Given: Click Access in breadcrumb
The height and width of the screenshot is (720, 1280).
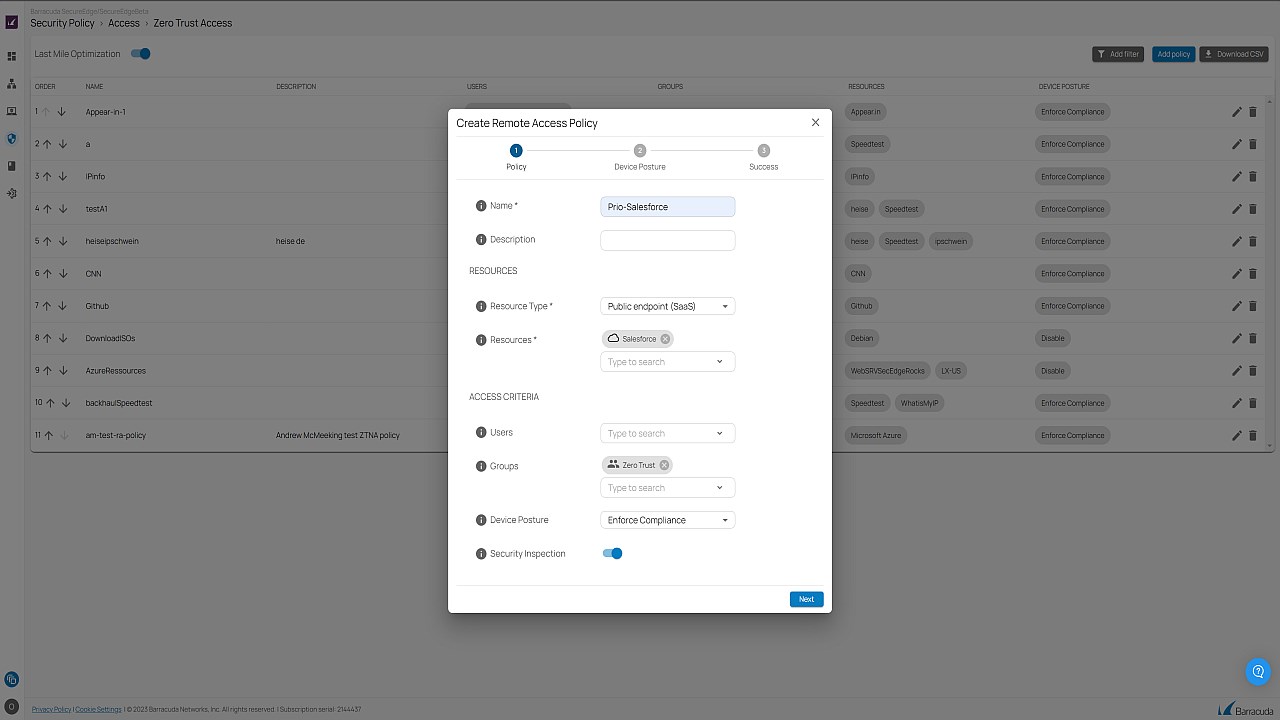Looking at the screenshot, I should coord(124,23).
